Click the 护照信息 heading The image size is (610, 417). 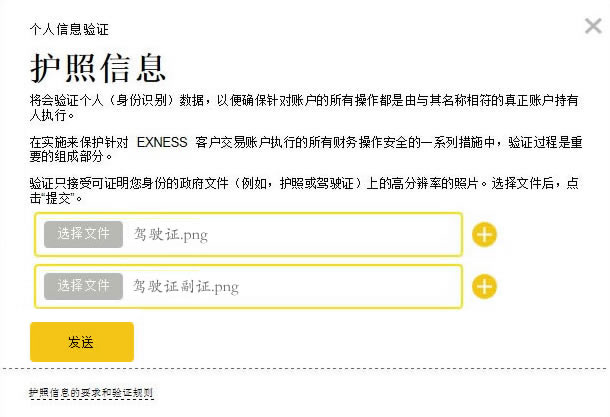tap(98, 68)
